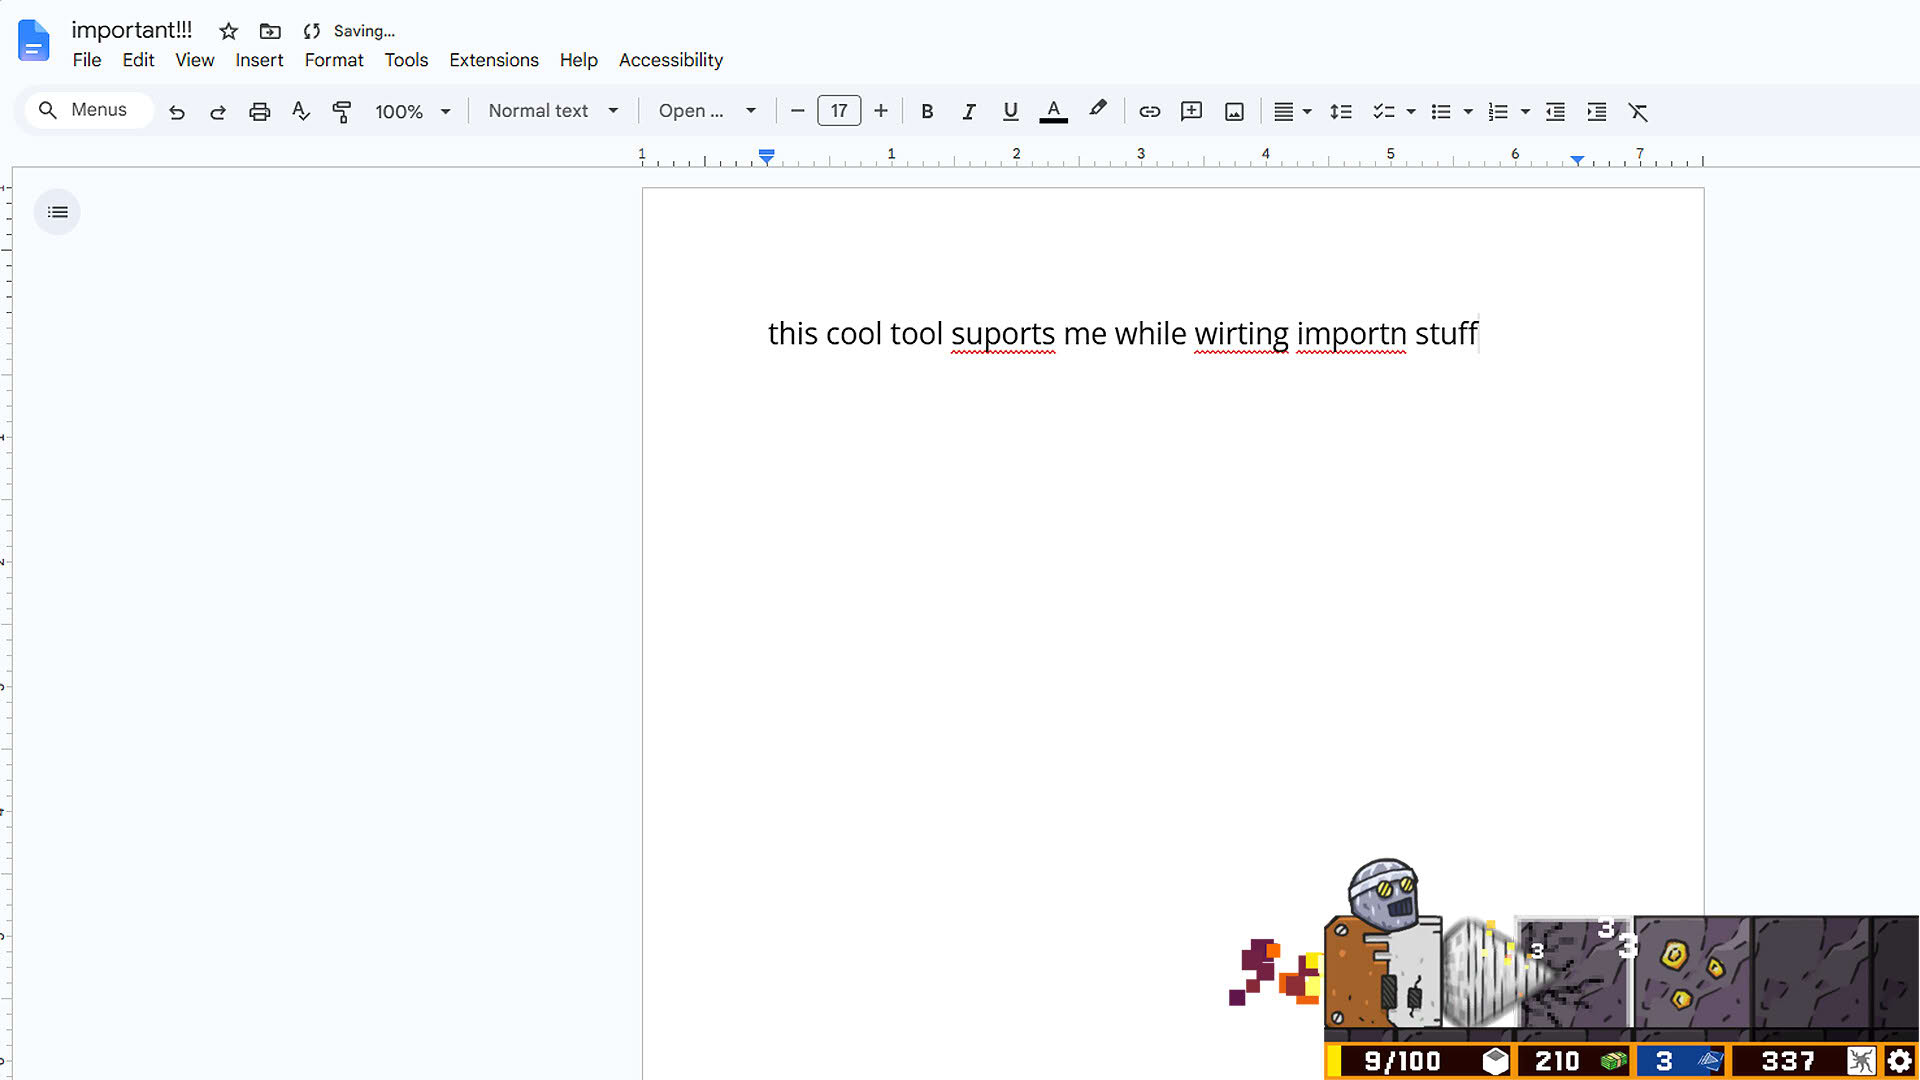Apply numbered list
This screenshot has width=1920, height=1080.
point(1498,112)
